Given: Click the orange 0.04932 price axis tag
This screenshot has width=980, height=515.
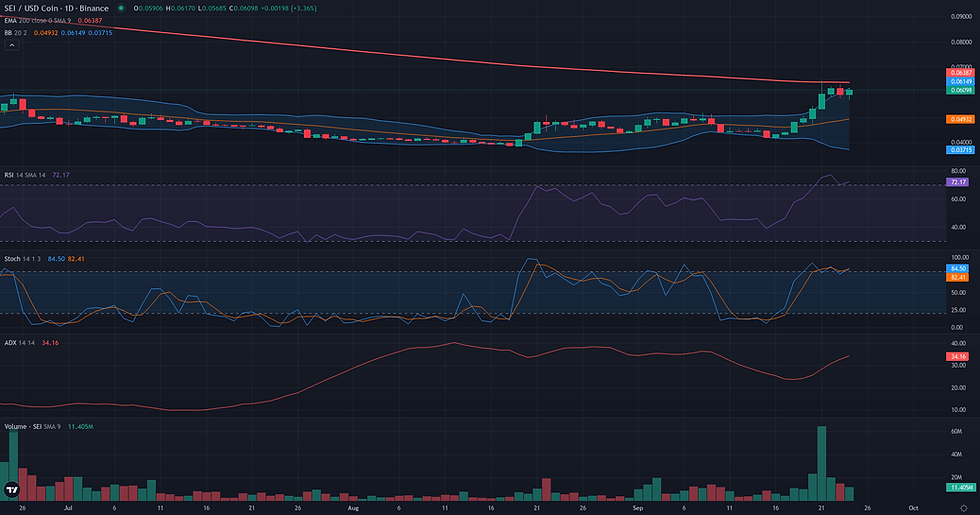Looking at the screenshot, I should 960,119.
